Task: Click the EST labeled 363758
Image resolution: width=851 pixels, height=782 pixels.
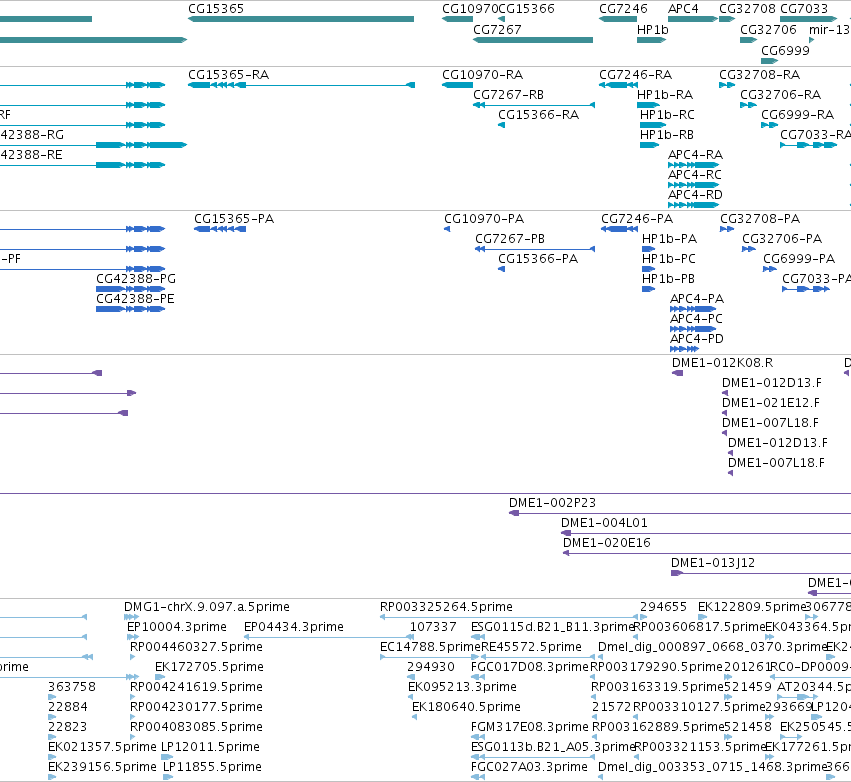Action: pos(52,697)
